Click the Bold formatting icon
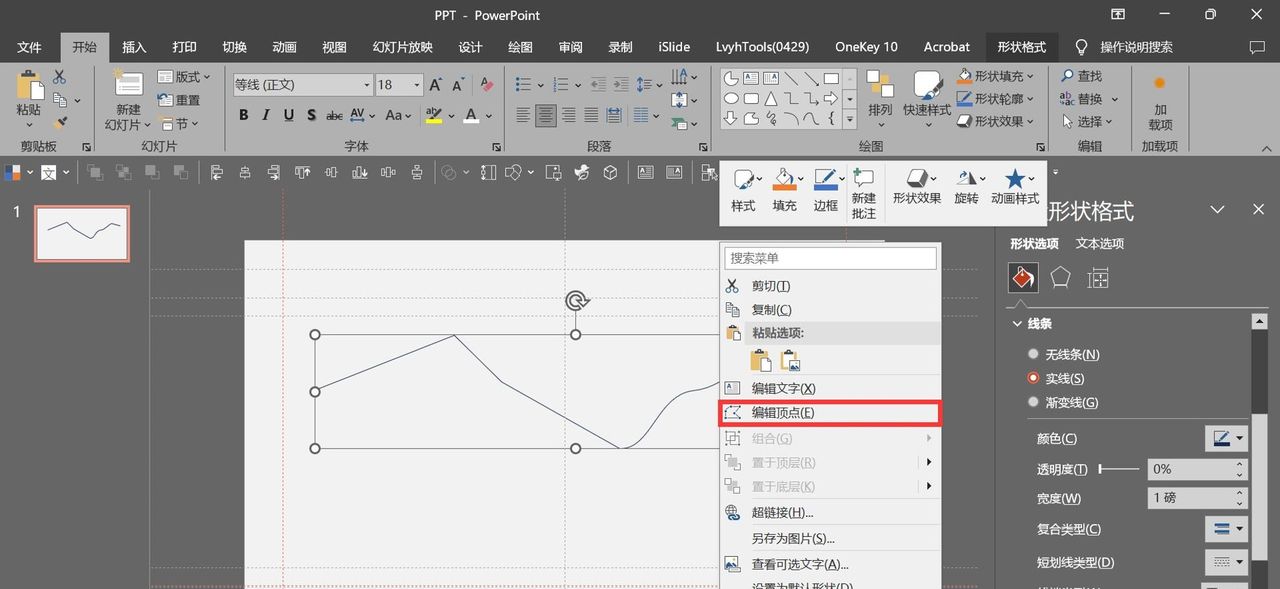1280x589 pixels. (243, 115)
